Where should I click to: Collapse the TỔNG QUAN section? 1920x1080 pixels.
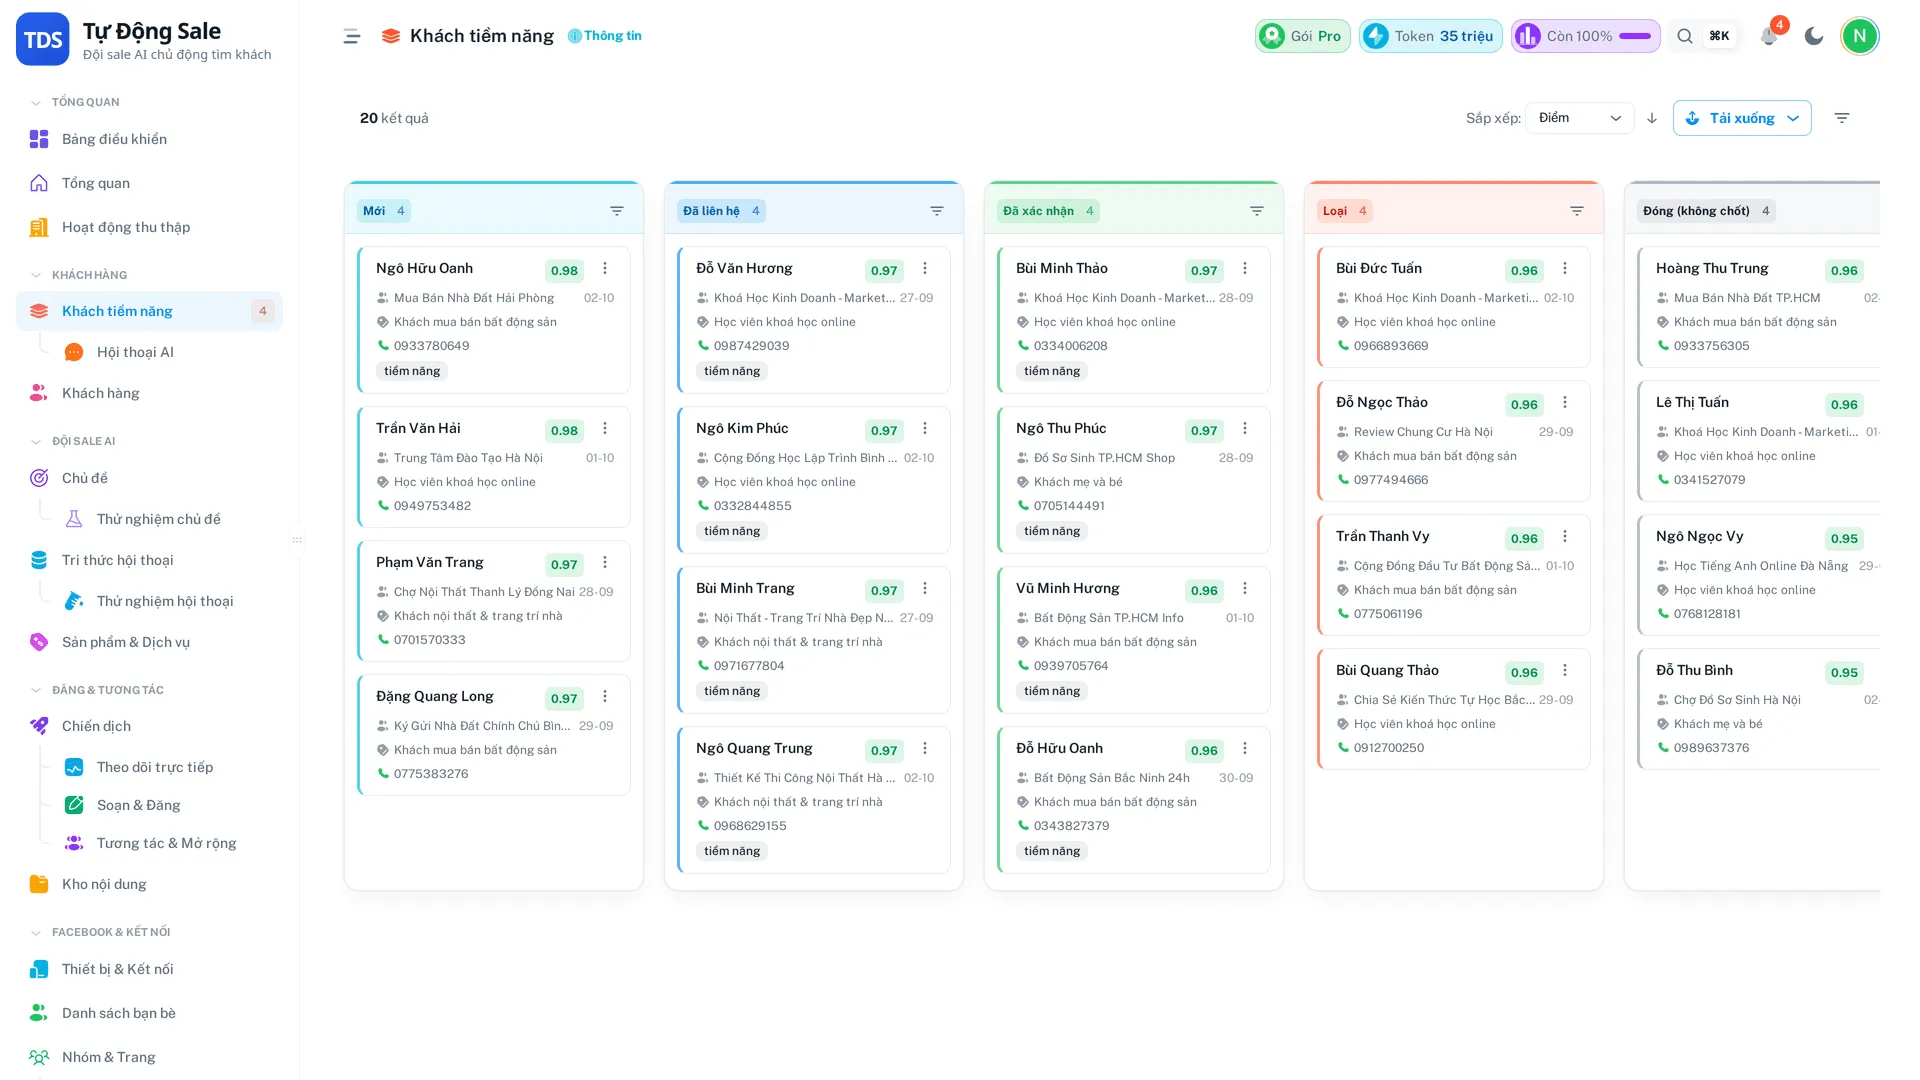(x=76, y=102)
